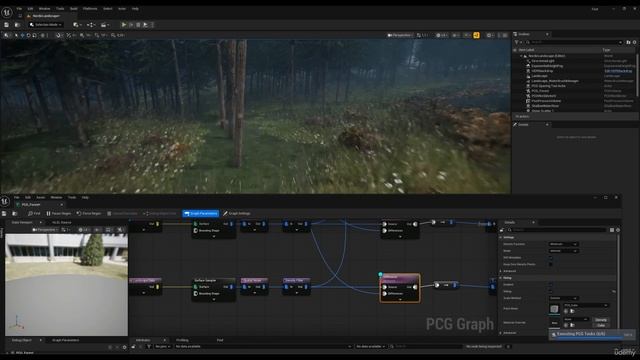Select the Landscape row in Outliner
Viewport: 640px width, 360px height.
pyautogui.click(x=540, y=76)
